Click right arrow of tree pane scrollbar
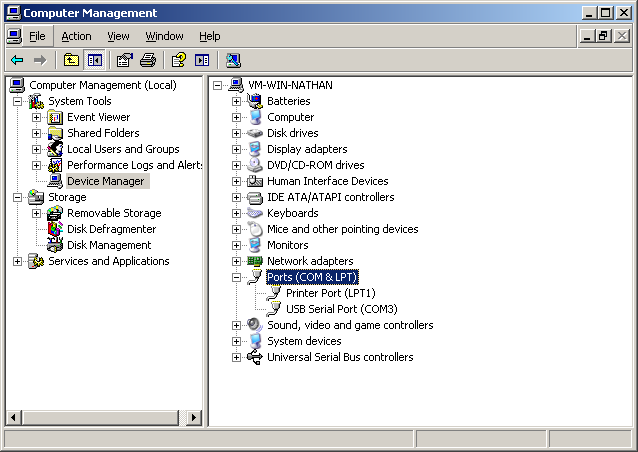This screenshot has width=638, height=452. (194, 417)
